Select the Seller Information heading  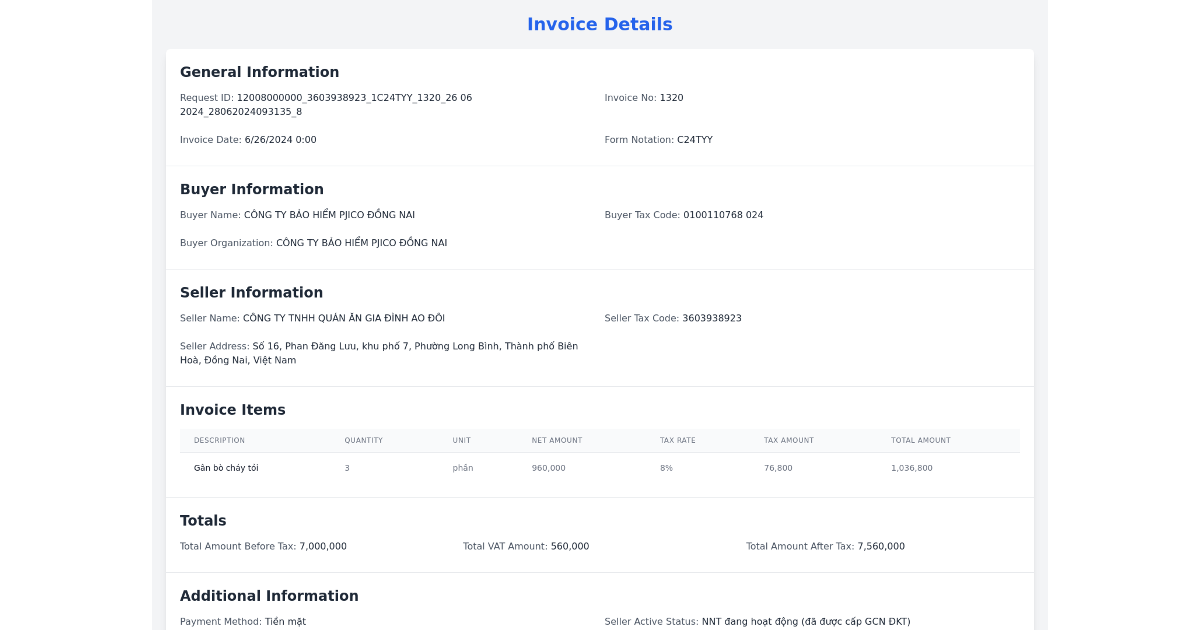pos(251,292)
